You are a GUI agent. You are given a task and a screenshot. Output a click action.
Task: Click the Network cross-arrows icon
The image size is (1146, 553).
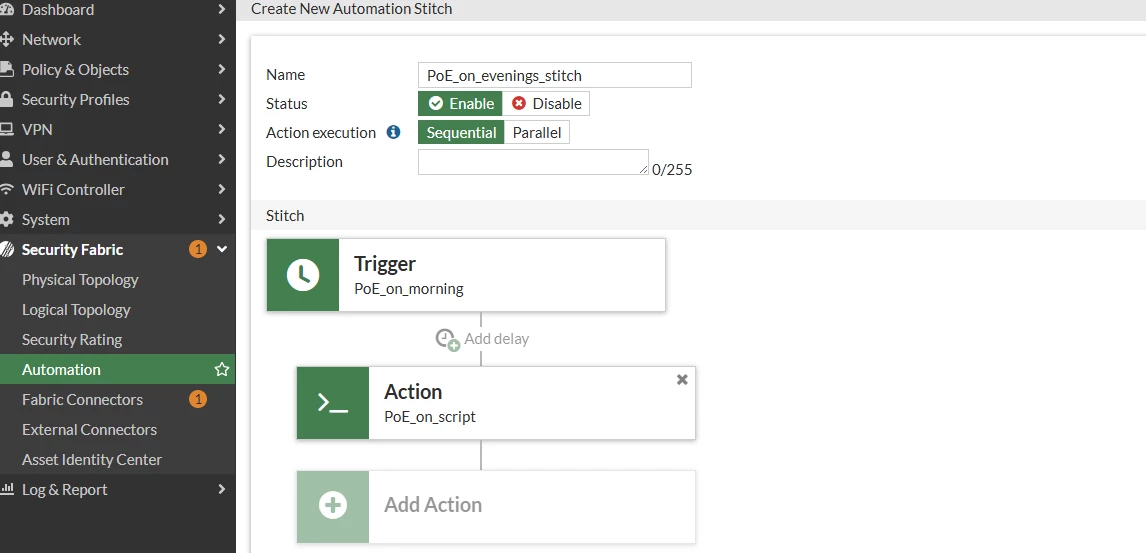click(x=7, y=39)
